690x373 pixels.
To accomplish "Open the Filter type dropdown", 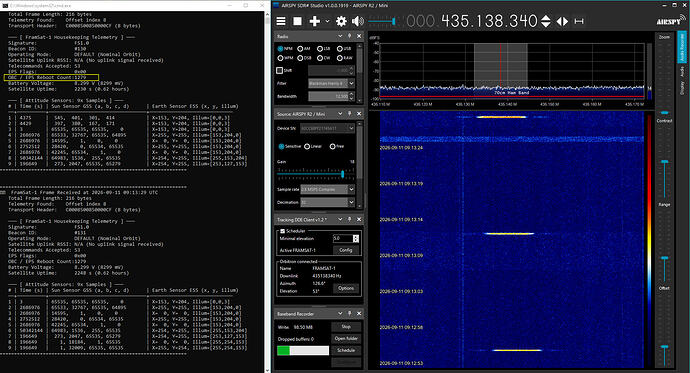I will pyautogui.click(x=331, y=83).
